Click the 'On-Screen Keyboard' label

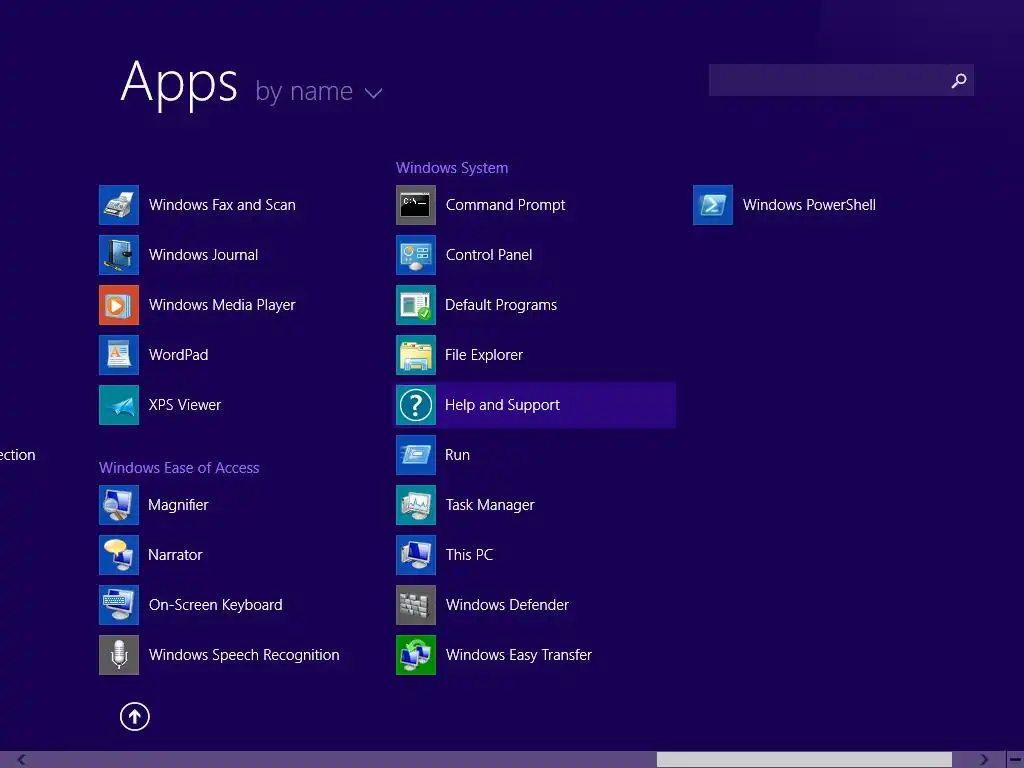tap(216, 605)
